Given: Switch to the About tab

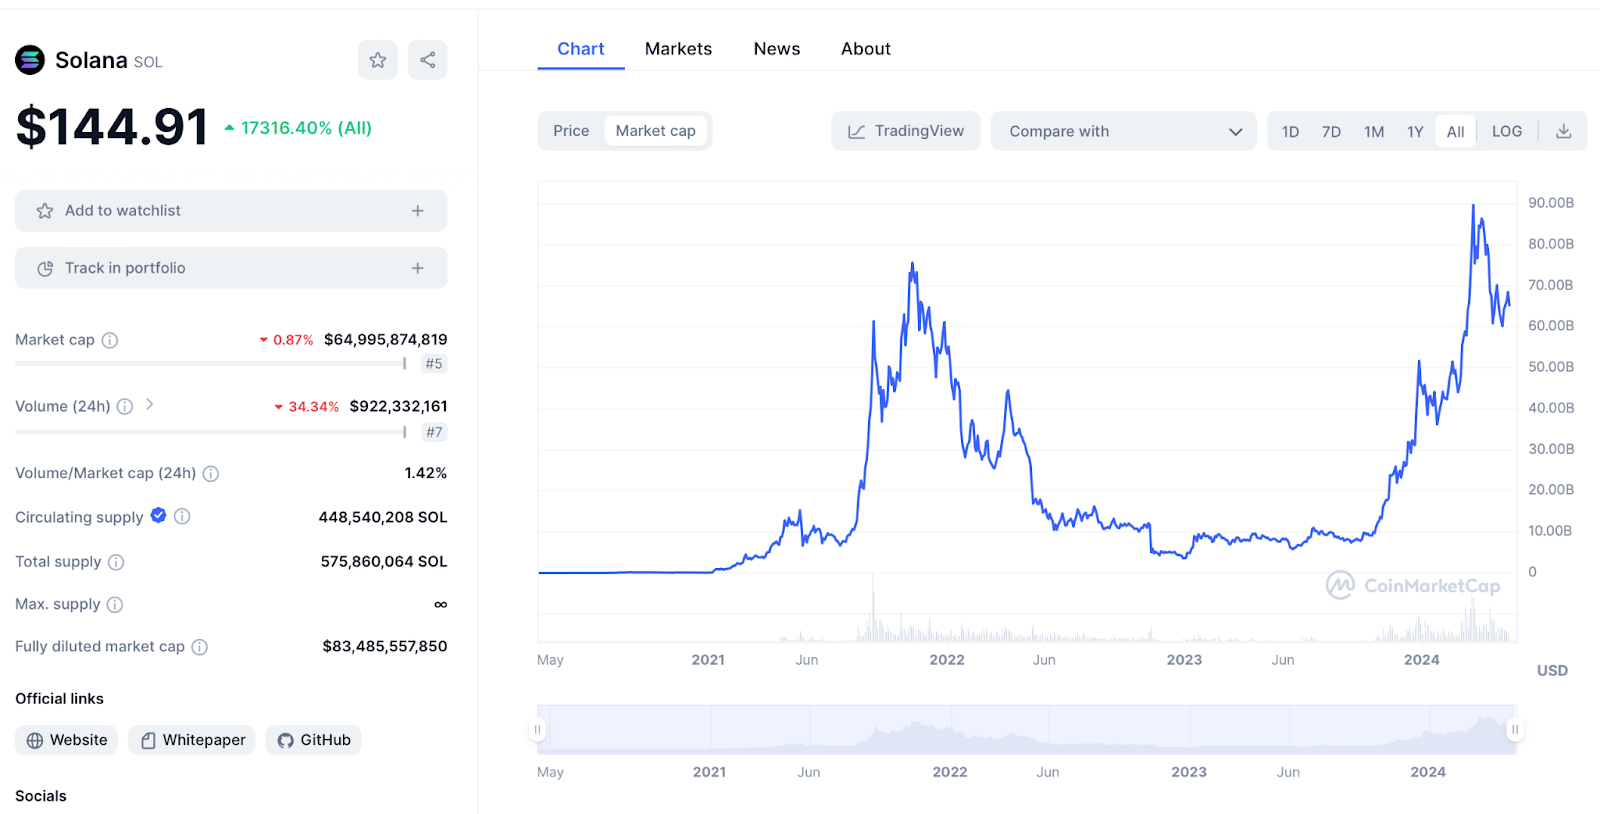Looking at the screenshot, I should [x=866, y=49].
